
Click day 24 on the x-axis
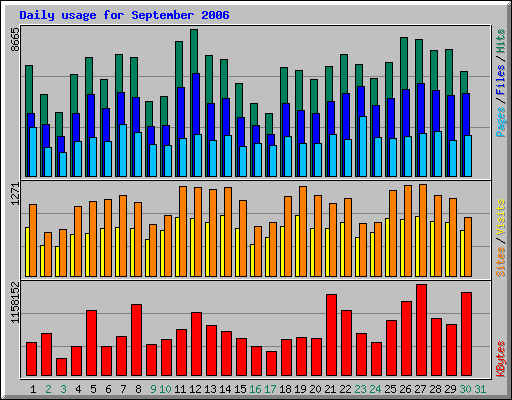click(375, 389)
